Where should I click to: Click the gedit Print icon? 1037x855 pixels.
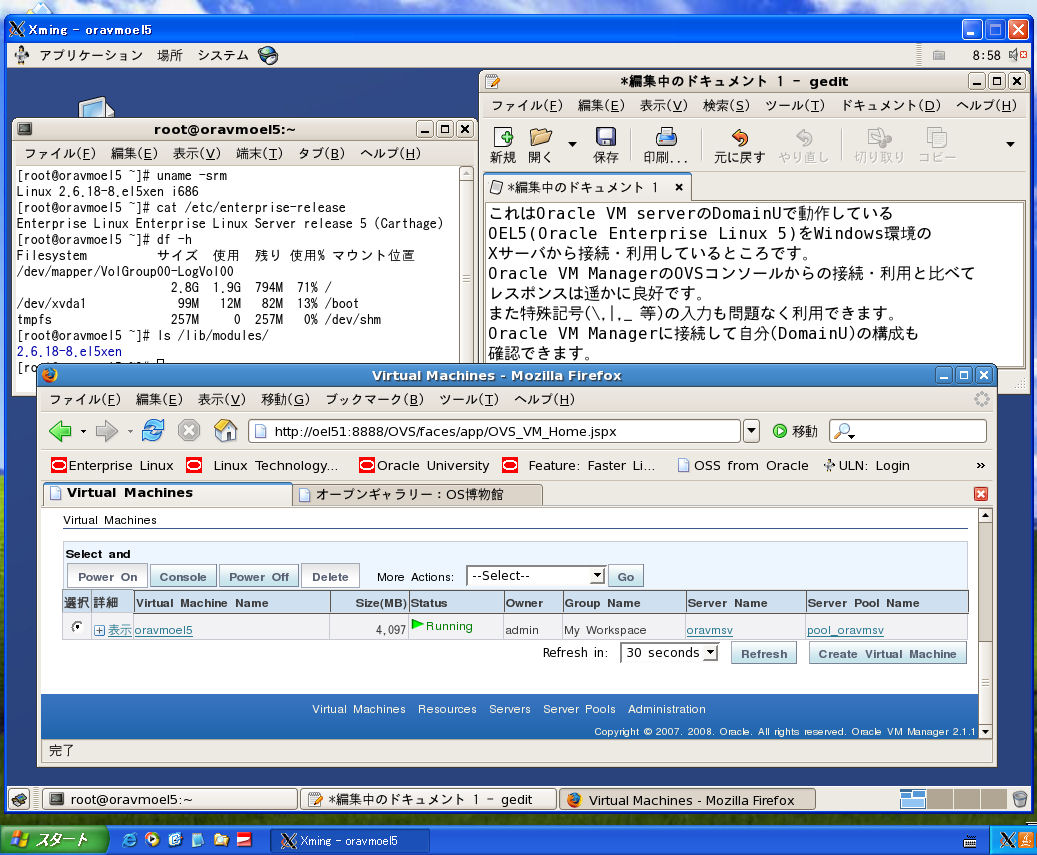point(666,137)
